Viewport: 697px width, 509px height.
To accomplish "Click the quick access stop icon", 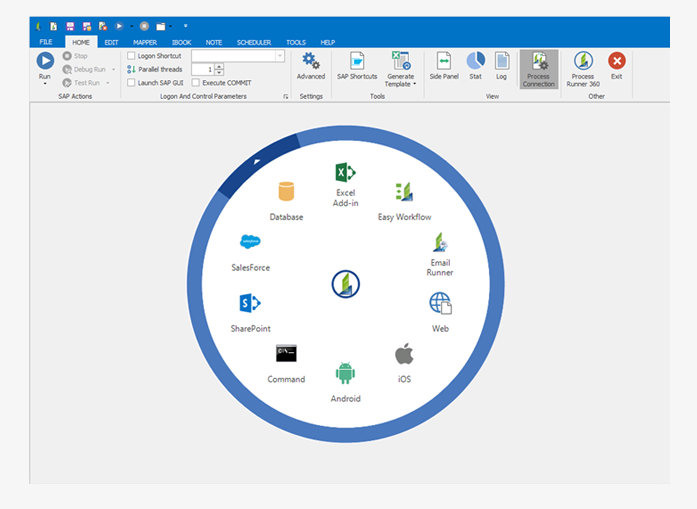I will click(x=144, y=26).
